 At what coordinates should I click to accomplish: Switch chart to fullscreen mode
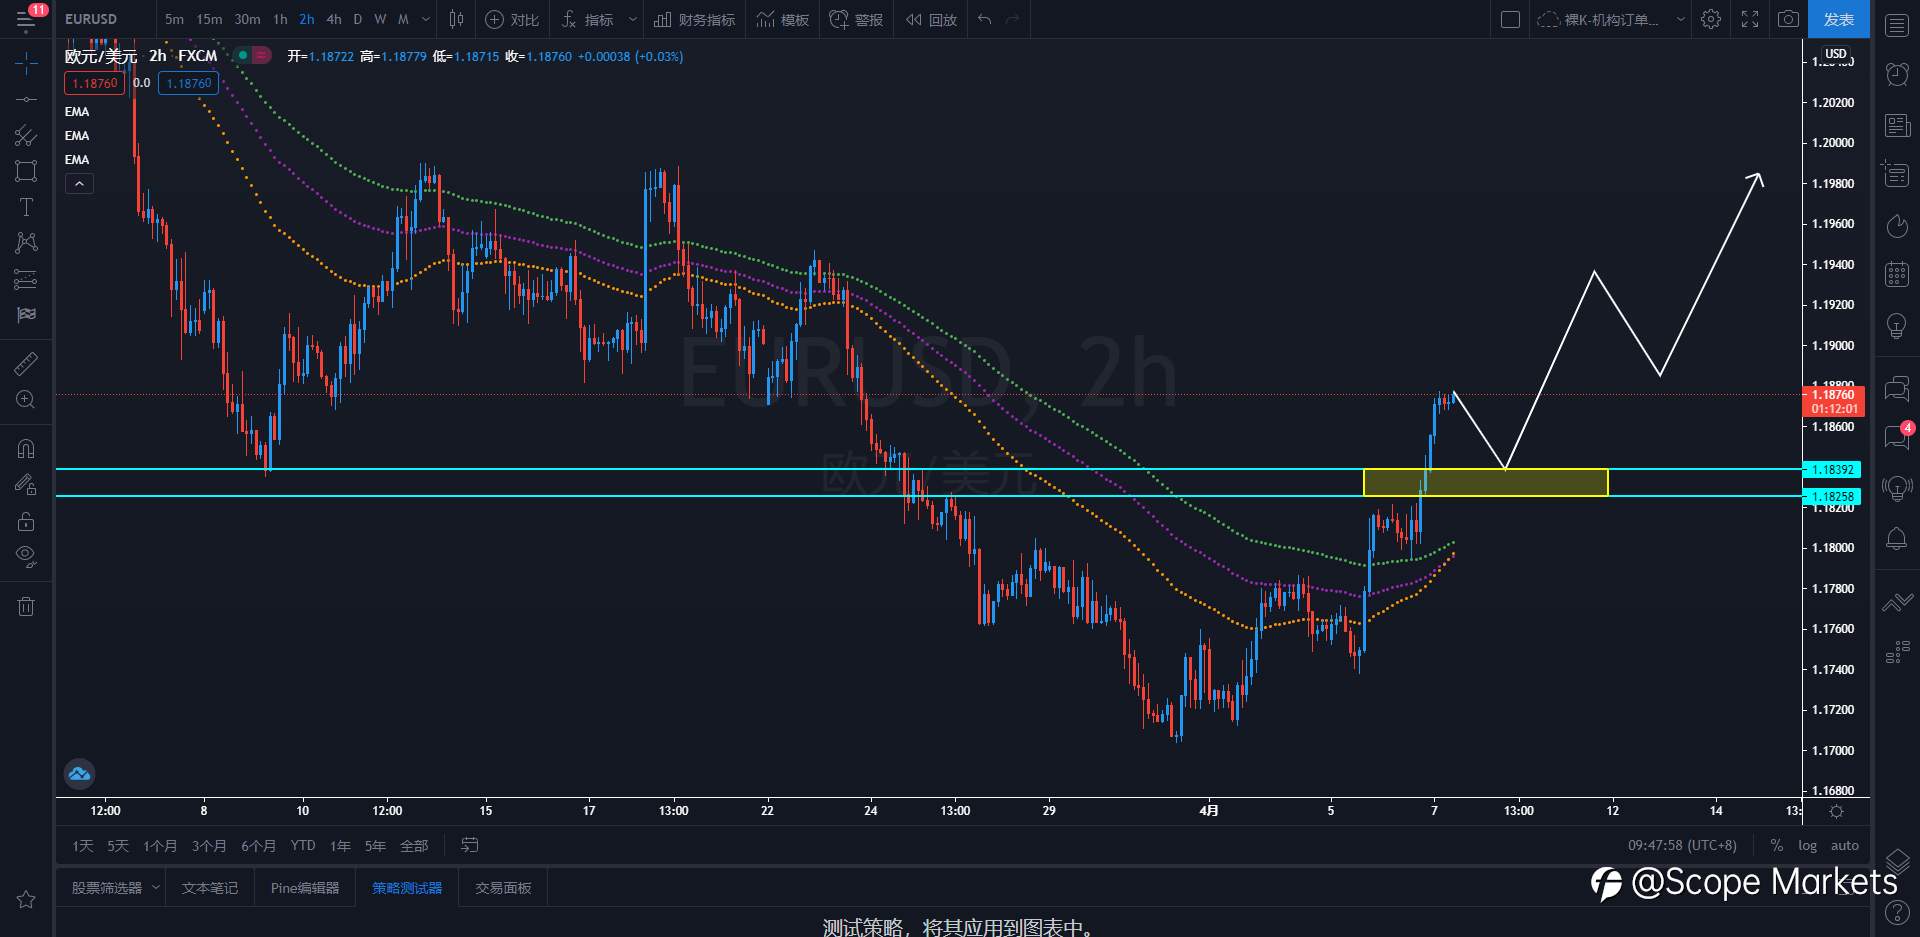click(1750, 19)
